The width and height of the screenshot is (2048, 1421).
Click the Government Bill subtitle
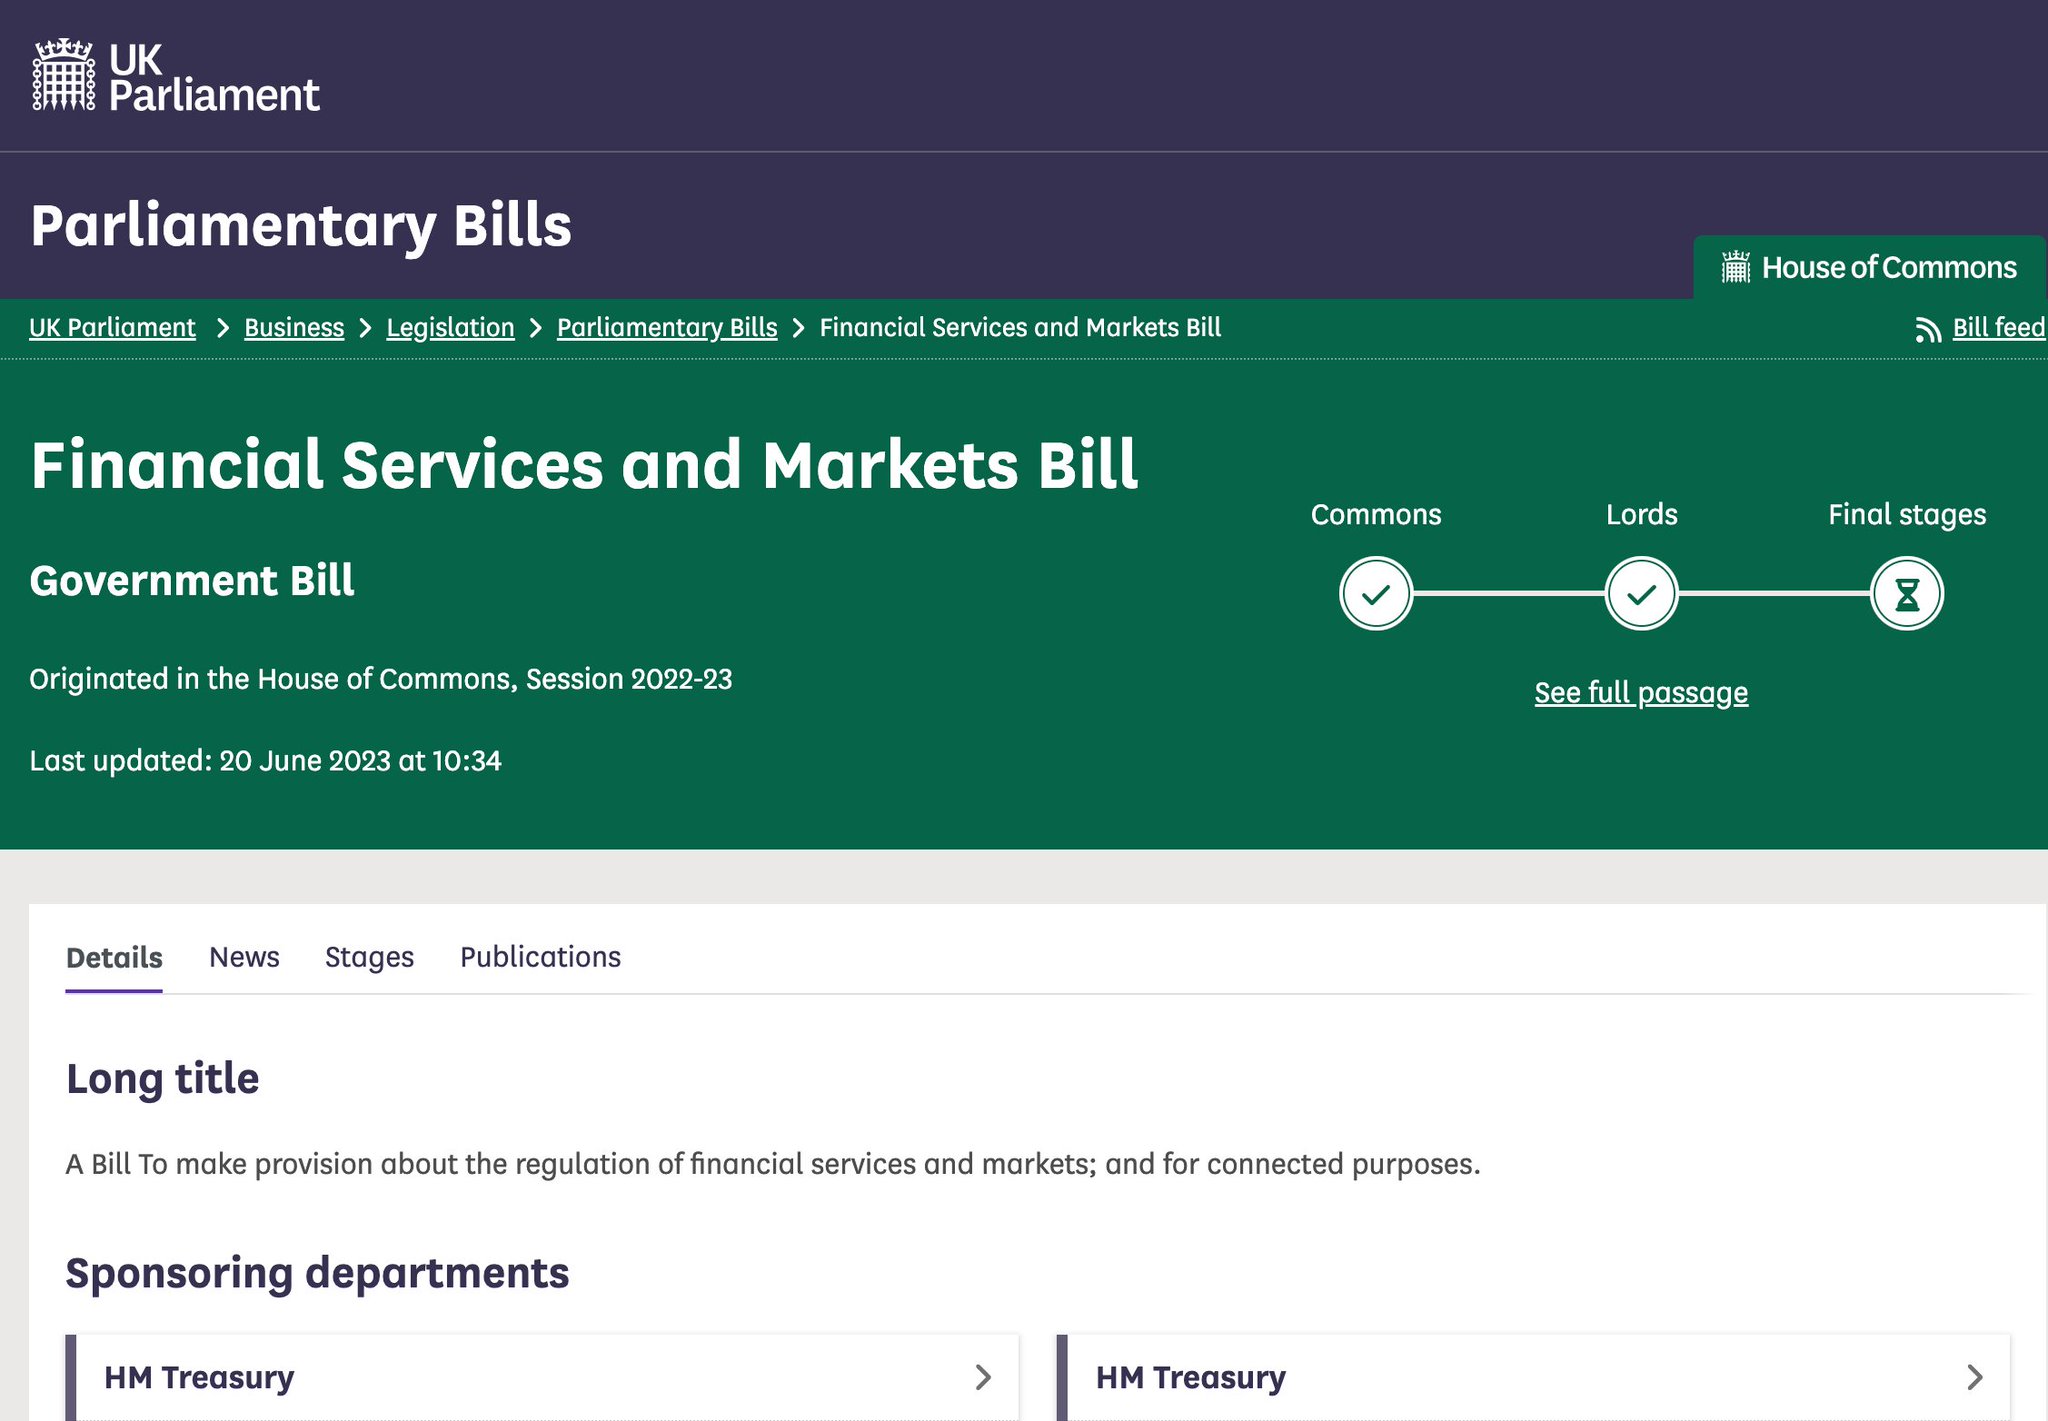coord(192,581)
